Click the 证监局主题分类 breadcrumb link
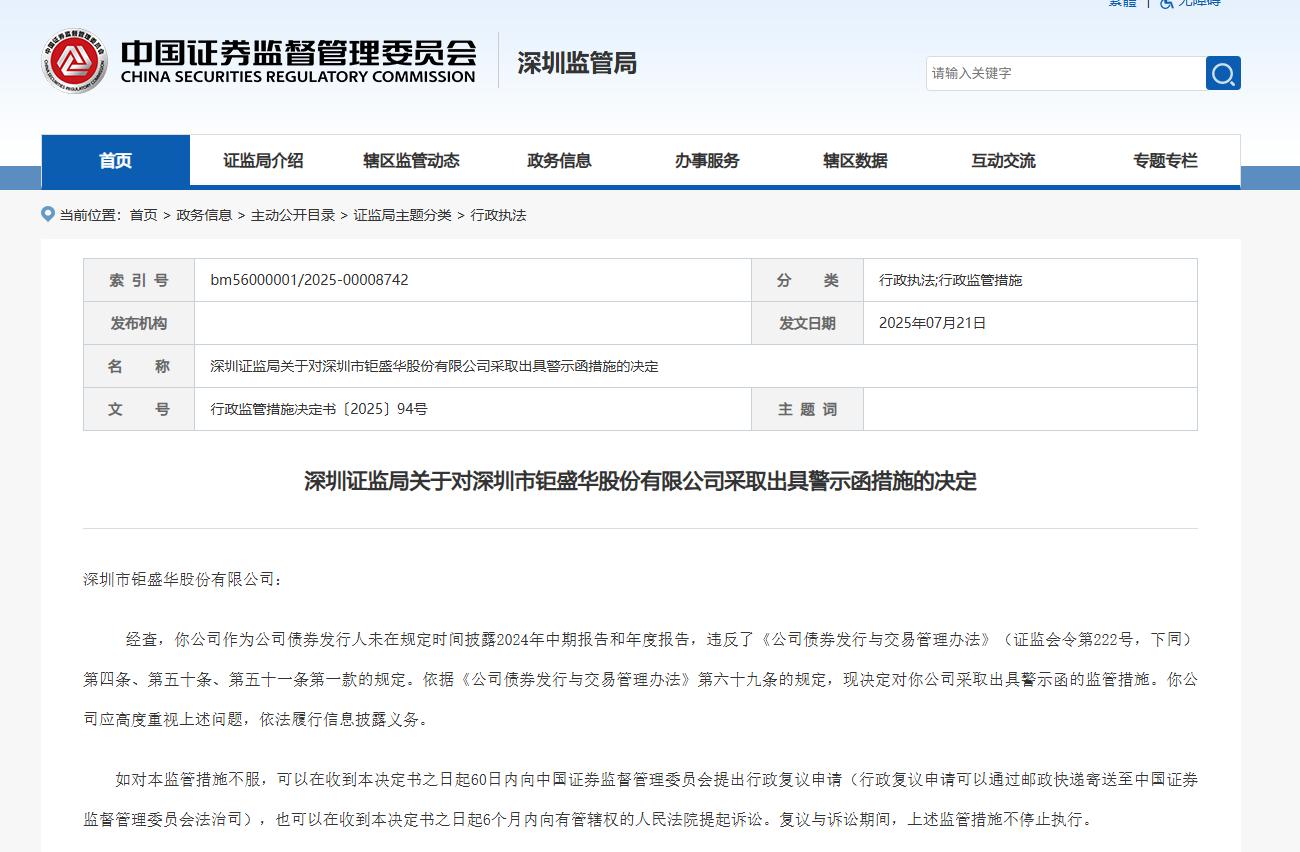Image resolution: width=1300 pixels, height=852 pixels. [x=402, y=215]
